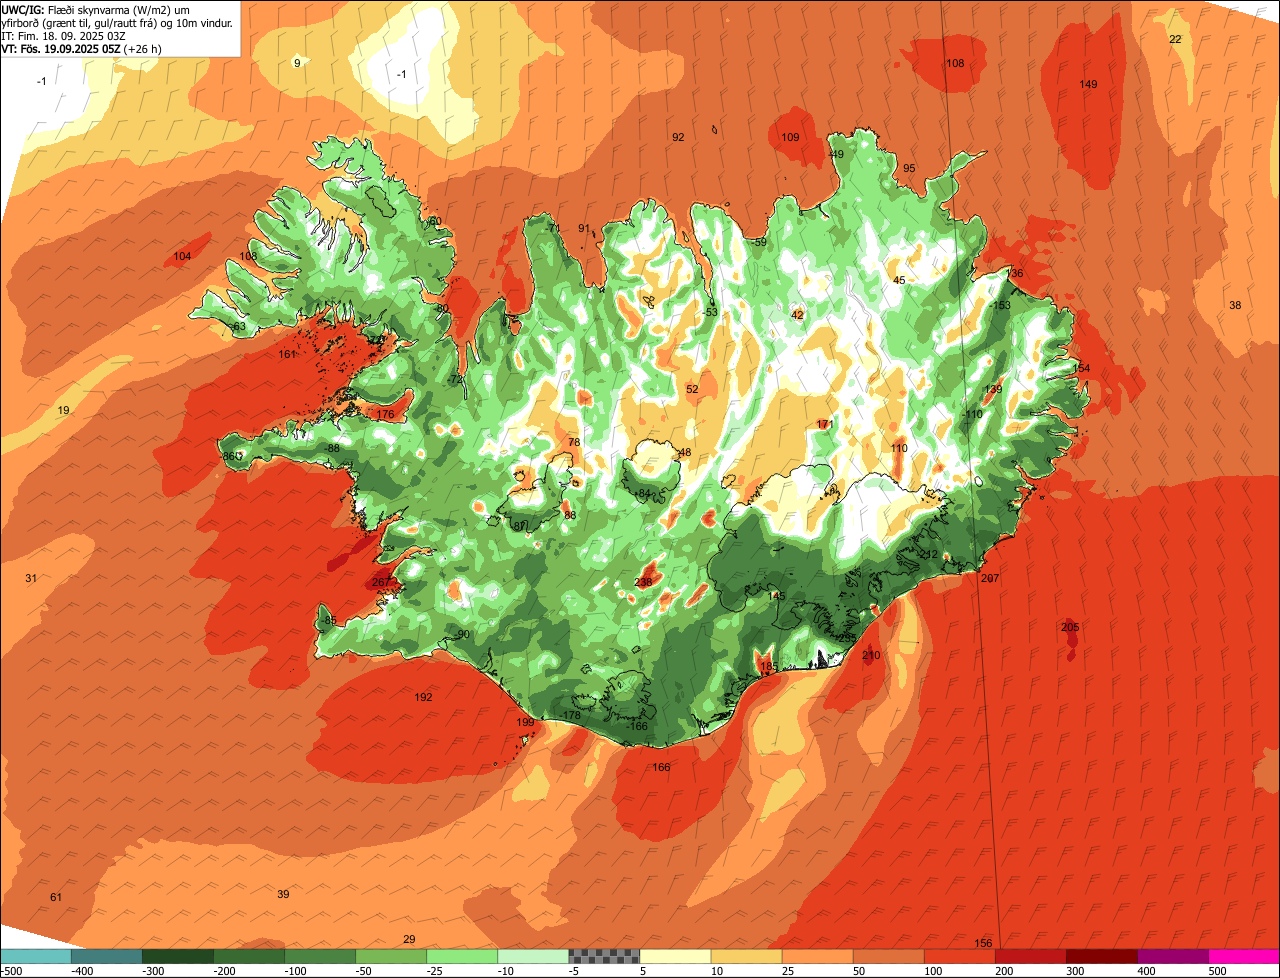Screen dimensions: 1280x978
Task: Click the flux value 22 in the corner
Action: coord(1175,39)
